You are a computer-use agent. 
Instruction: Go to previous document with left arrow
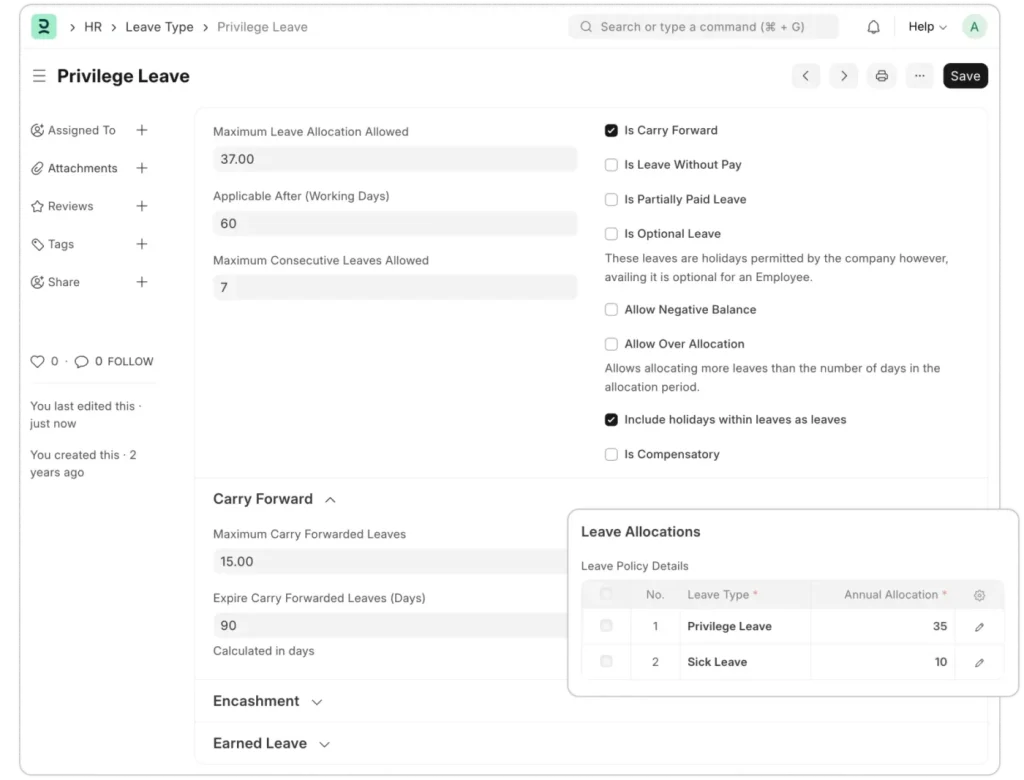(x=806, y=76)
